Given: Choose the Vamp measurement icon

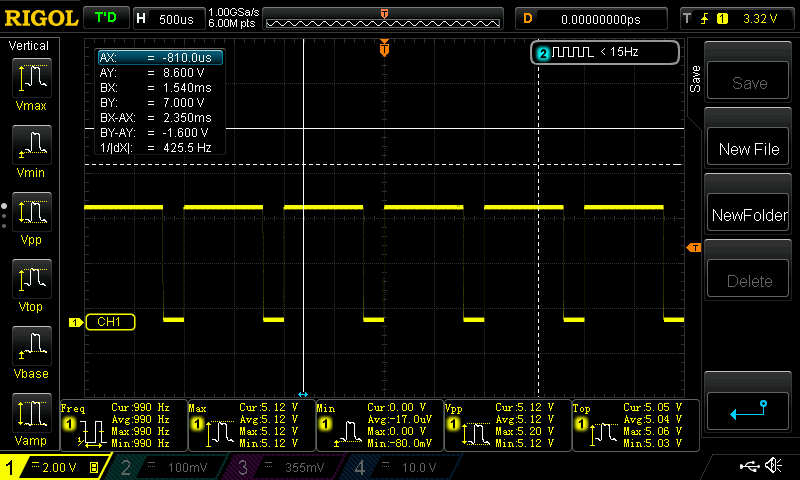Looking at the screenshot, I should [30, 415].
